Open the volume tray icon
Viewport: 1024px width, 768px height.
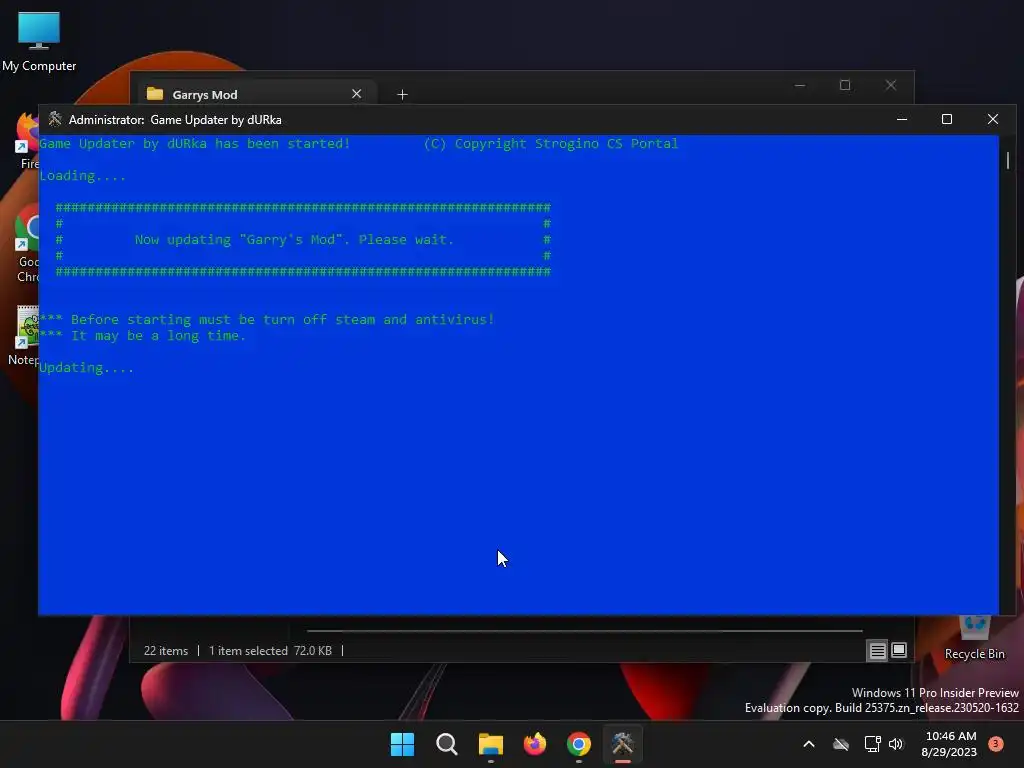click(x=896, y=744)
